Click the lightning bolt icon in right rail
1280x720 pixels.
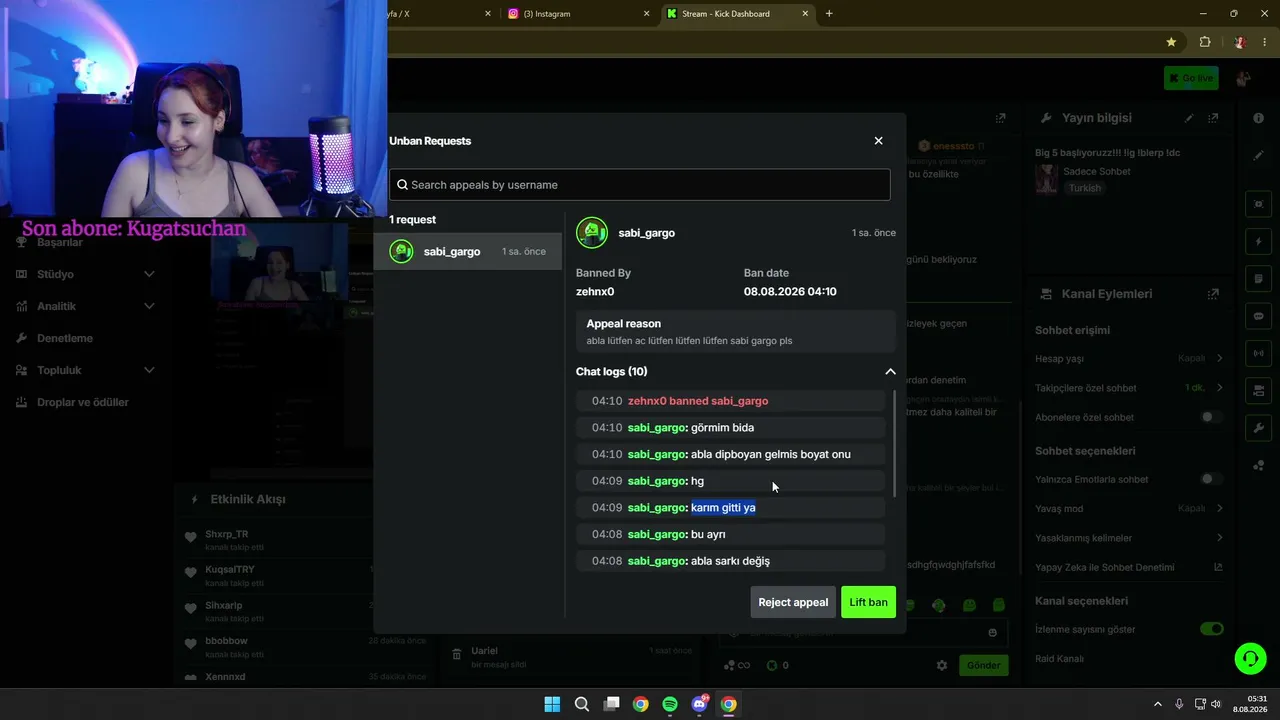1258,242
